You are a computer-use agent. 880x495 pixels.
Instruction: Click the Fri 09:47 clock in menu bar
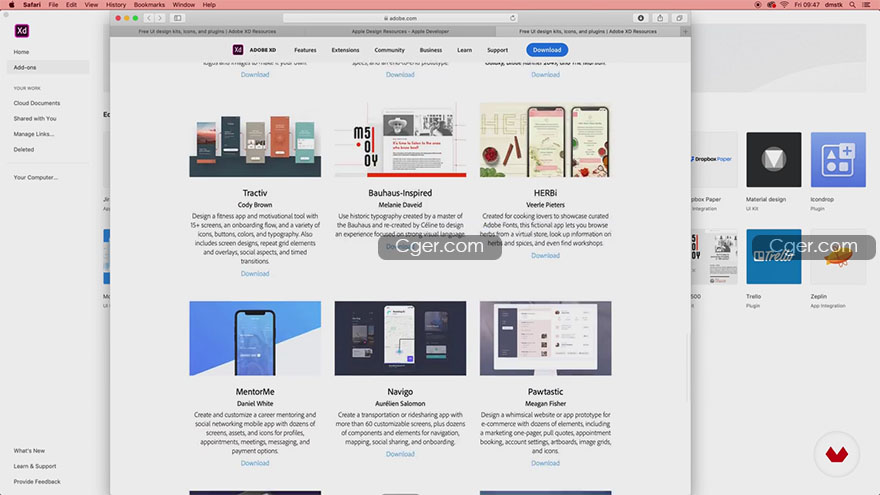807,4
